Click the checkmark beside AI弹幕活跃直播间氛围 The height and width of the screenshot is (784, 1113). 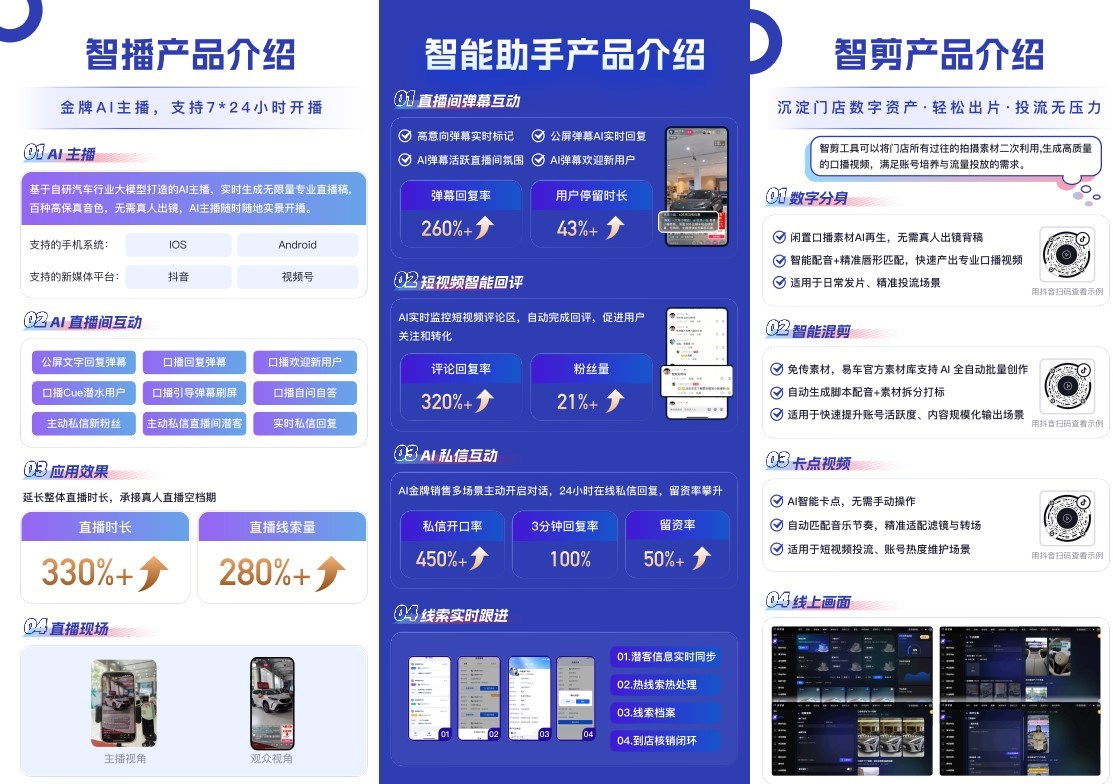405,160
